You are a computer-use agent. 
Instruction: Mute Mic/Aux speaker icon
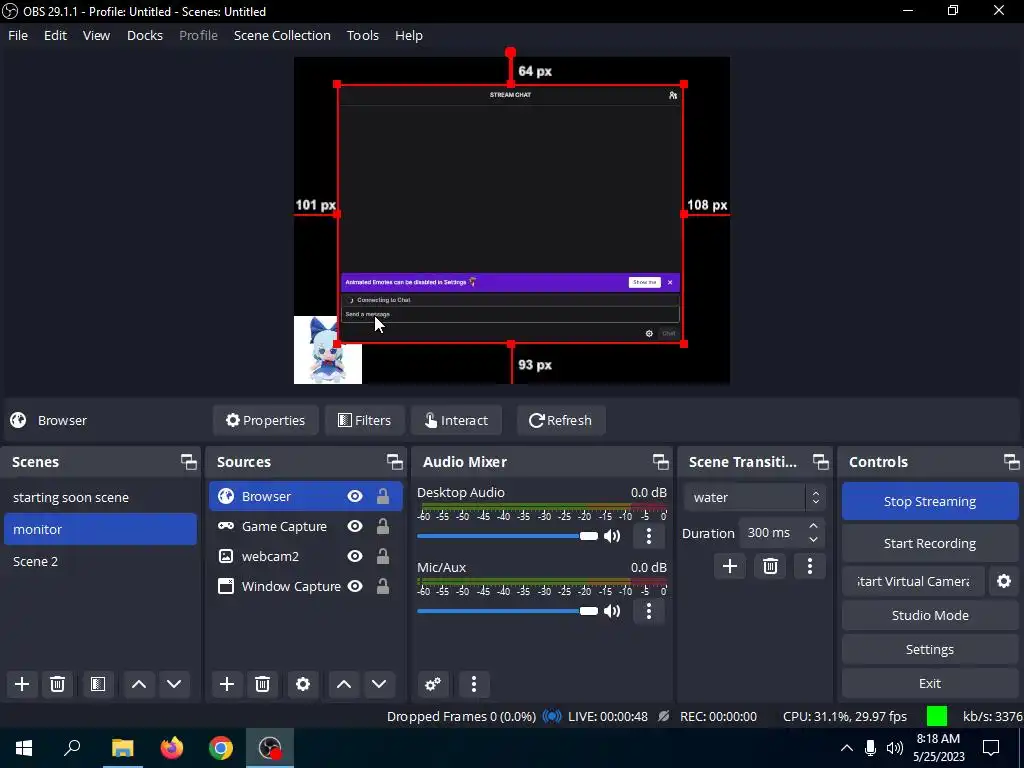click(x=612, y=611)
